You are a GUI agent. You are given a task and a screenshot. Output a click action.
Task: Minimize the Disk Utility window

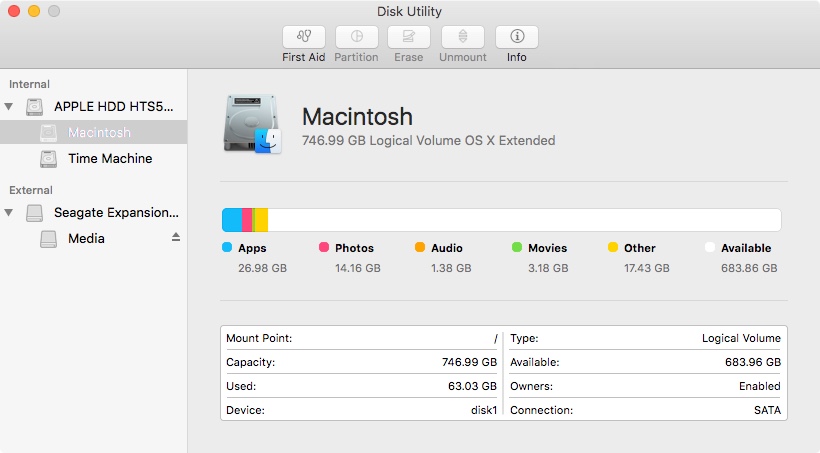[x=34, y=11]
